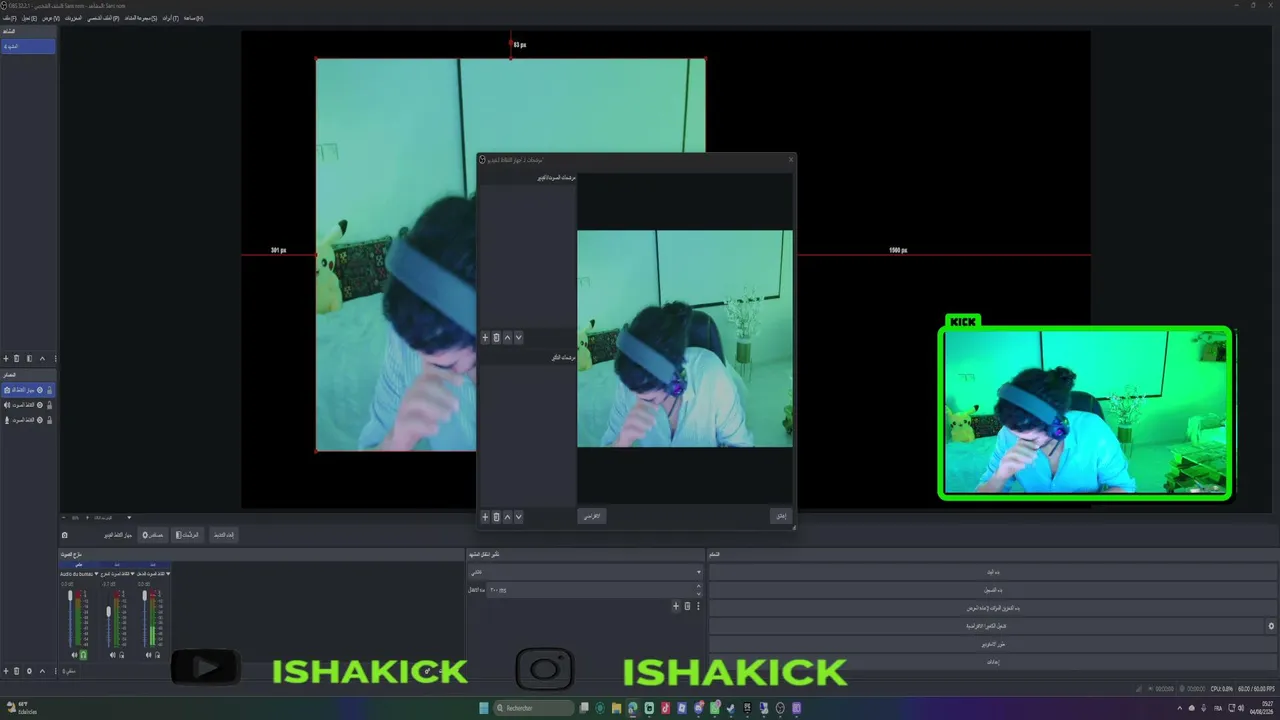Move the selected scene up
This screenshot has height=720, width=1280.
(x=42, y=358)
